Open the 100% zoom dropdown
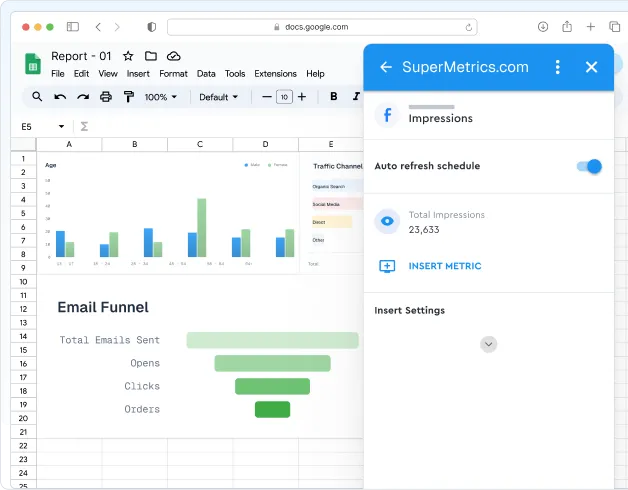 [x=161, y=97]
